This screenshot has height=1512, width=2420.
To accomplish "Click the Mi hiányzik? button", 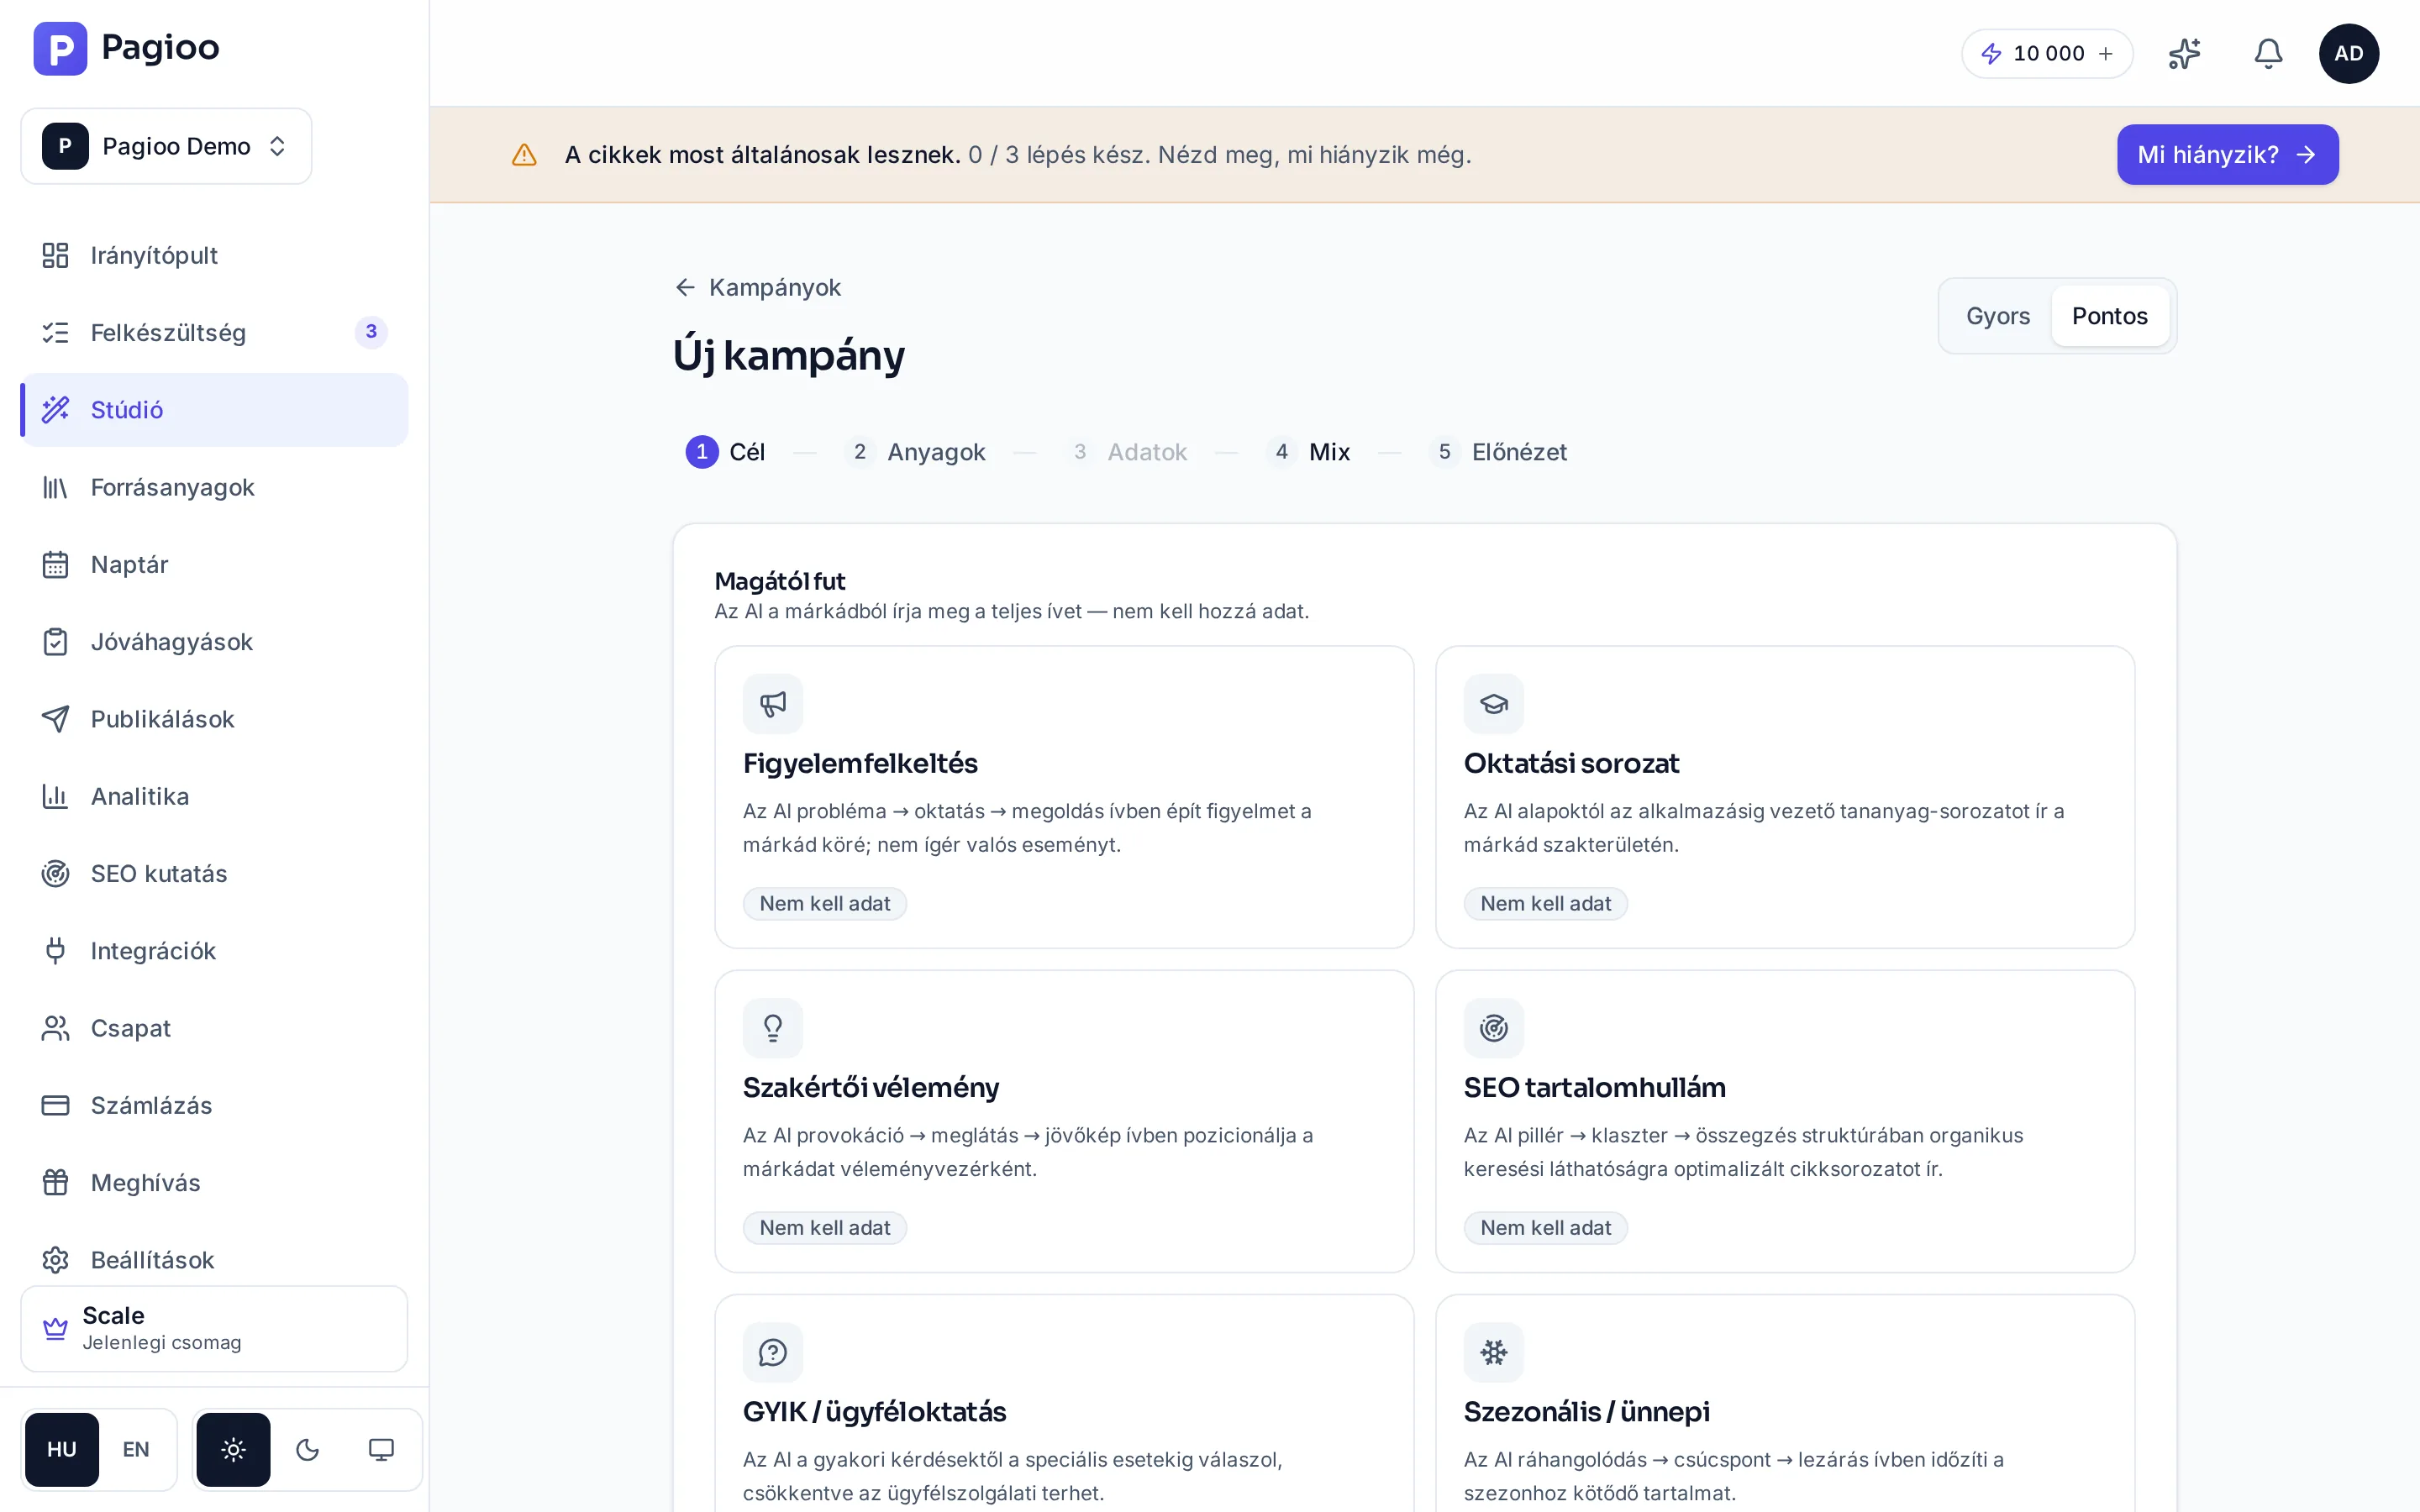I will point(2227,155).
